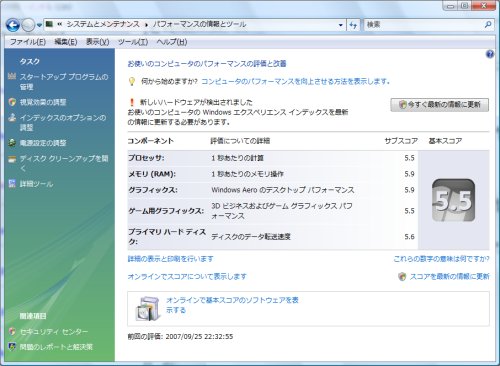
Task: Click the 詳細ツール icon
Action: coord(12,184)
